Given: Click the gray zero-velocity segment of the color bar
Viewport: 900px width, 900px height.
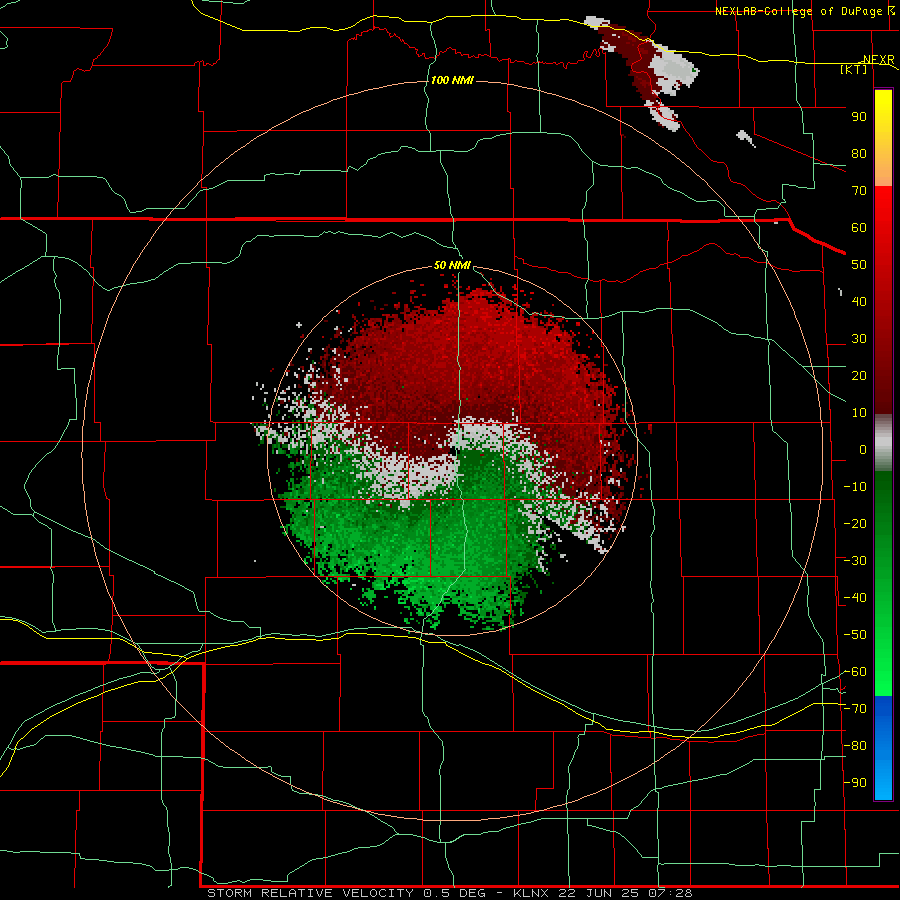Looking at the screenshot, I should 883,442.
